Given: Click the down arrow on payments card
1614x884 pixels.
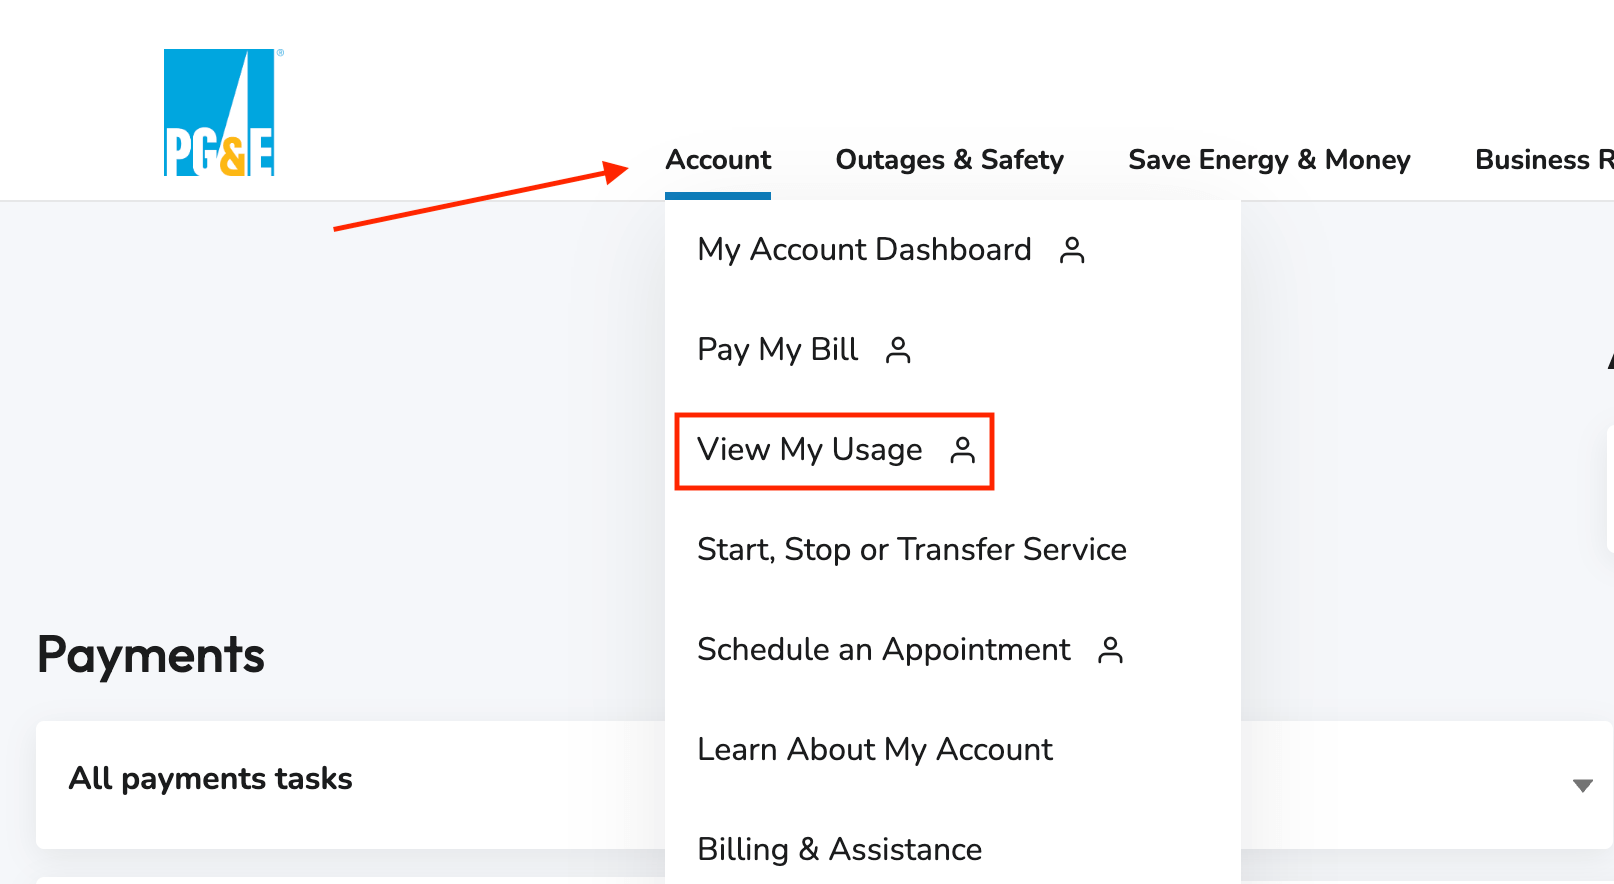Looking at the screenshot, I should (x=1582, y=786).
